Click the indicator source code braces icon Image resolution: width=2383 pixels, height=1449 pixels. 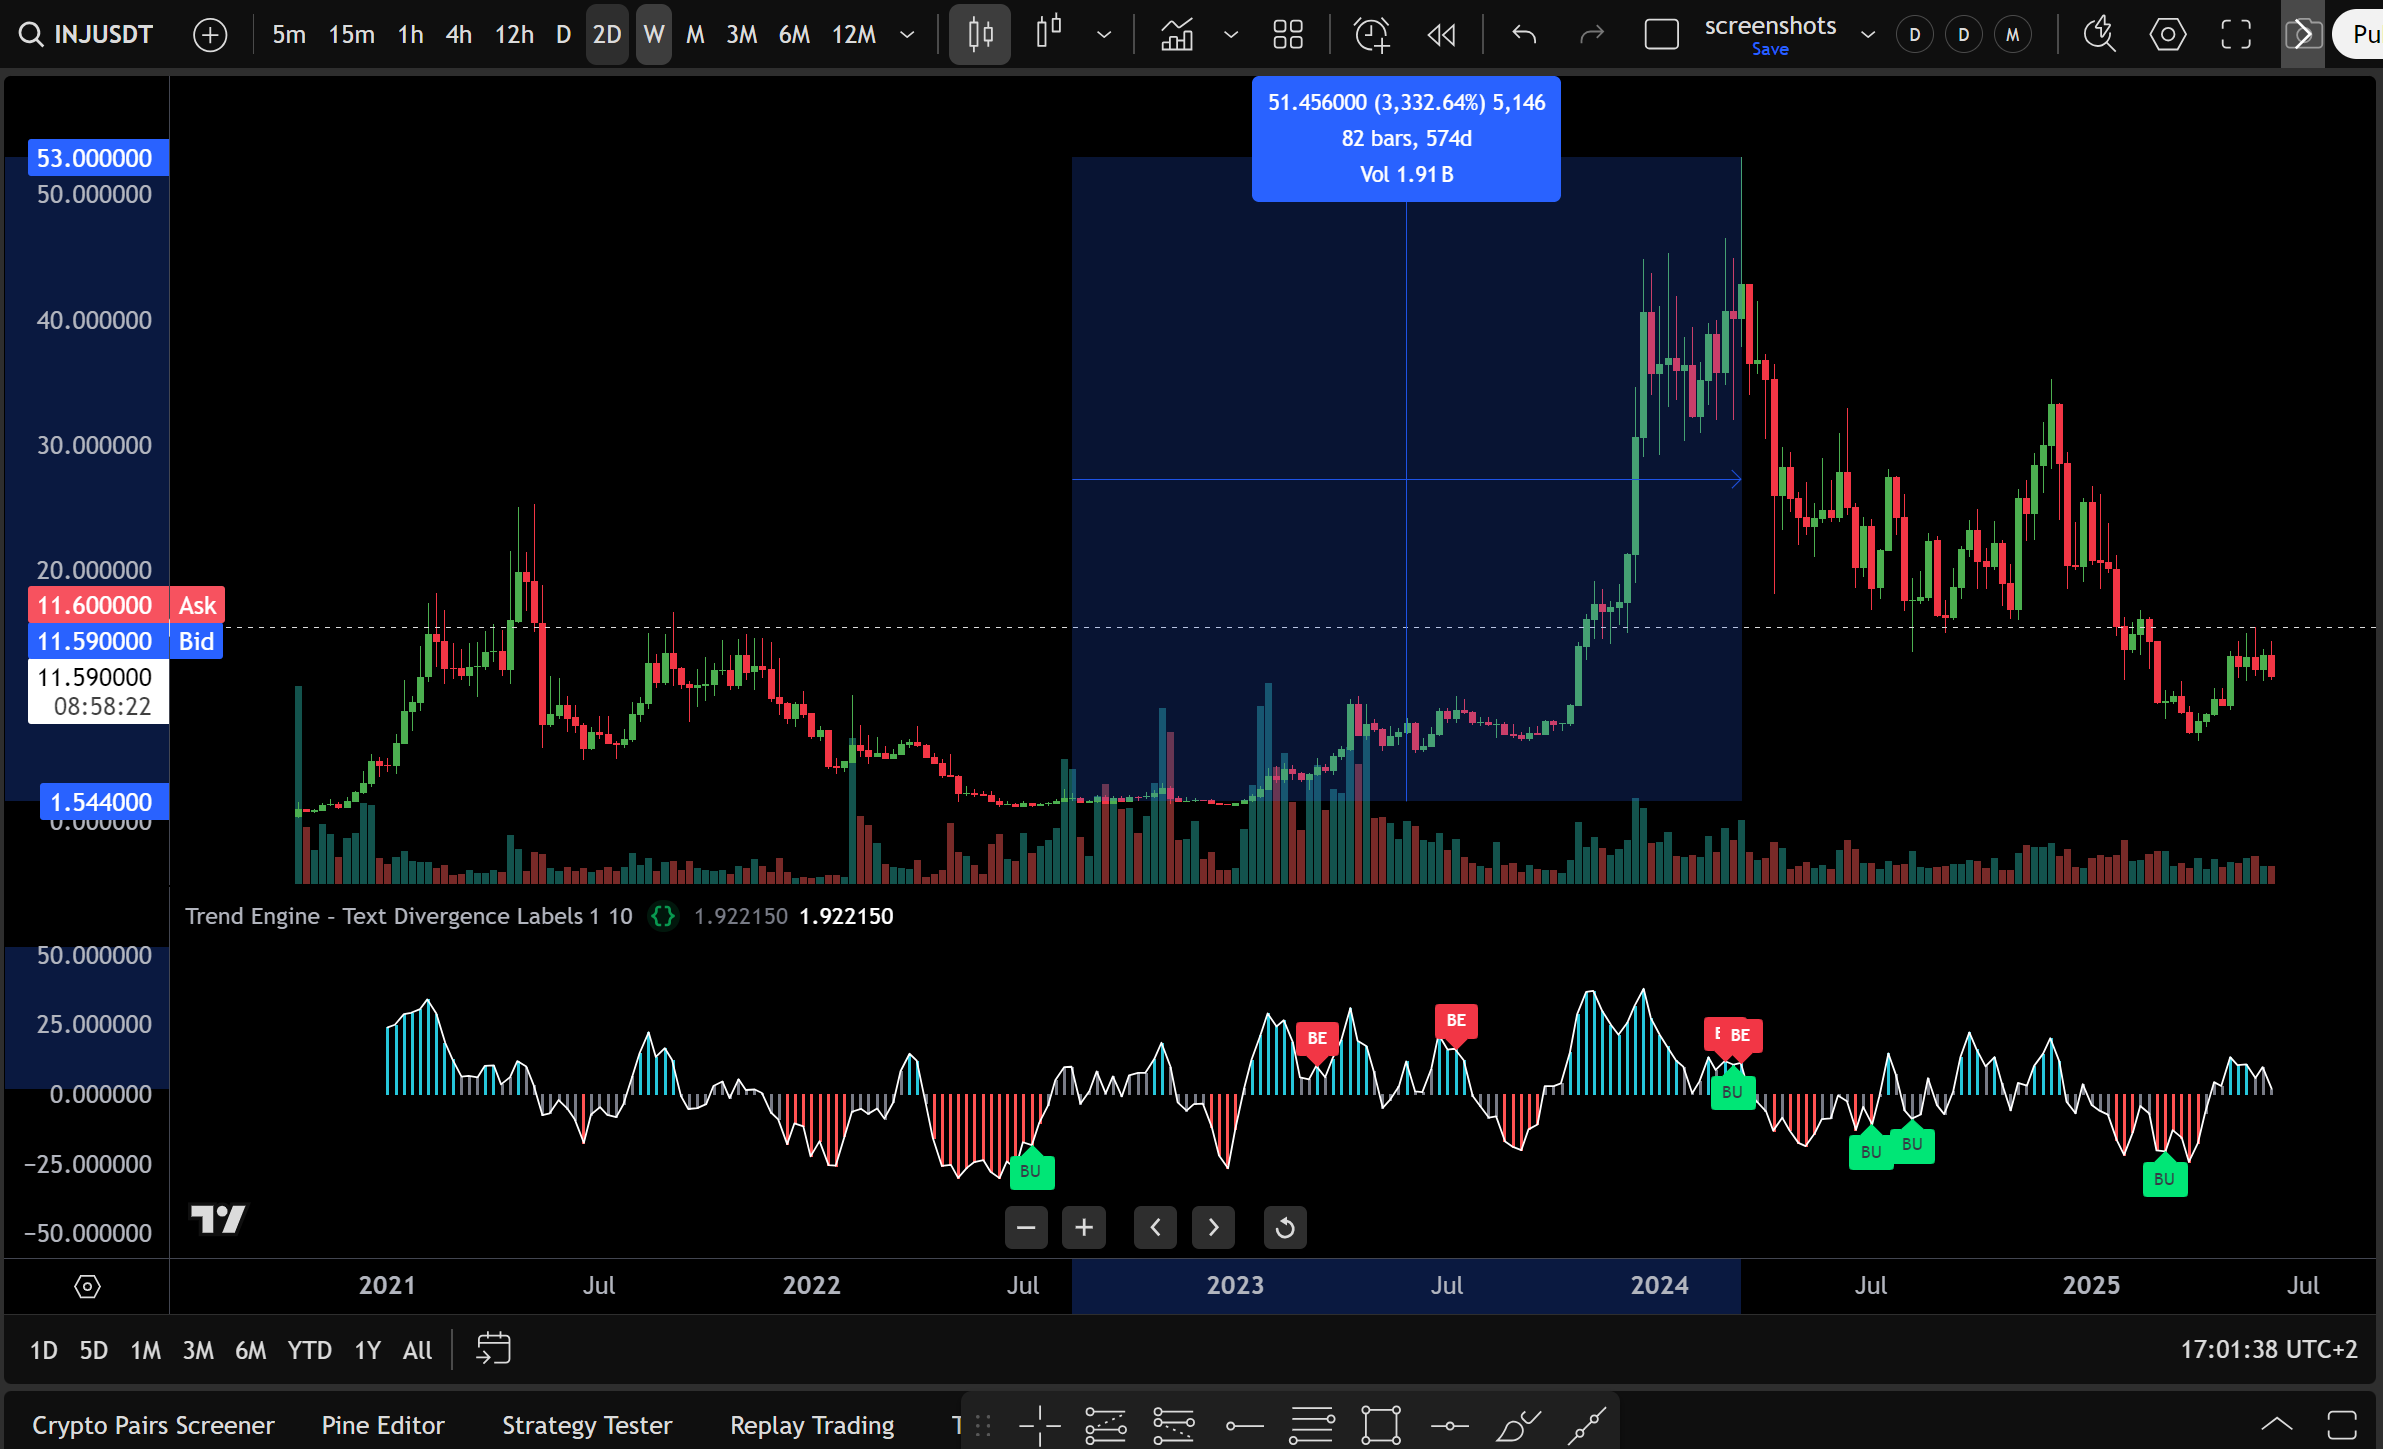click(662, 916)
